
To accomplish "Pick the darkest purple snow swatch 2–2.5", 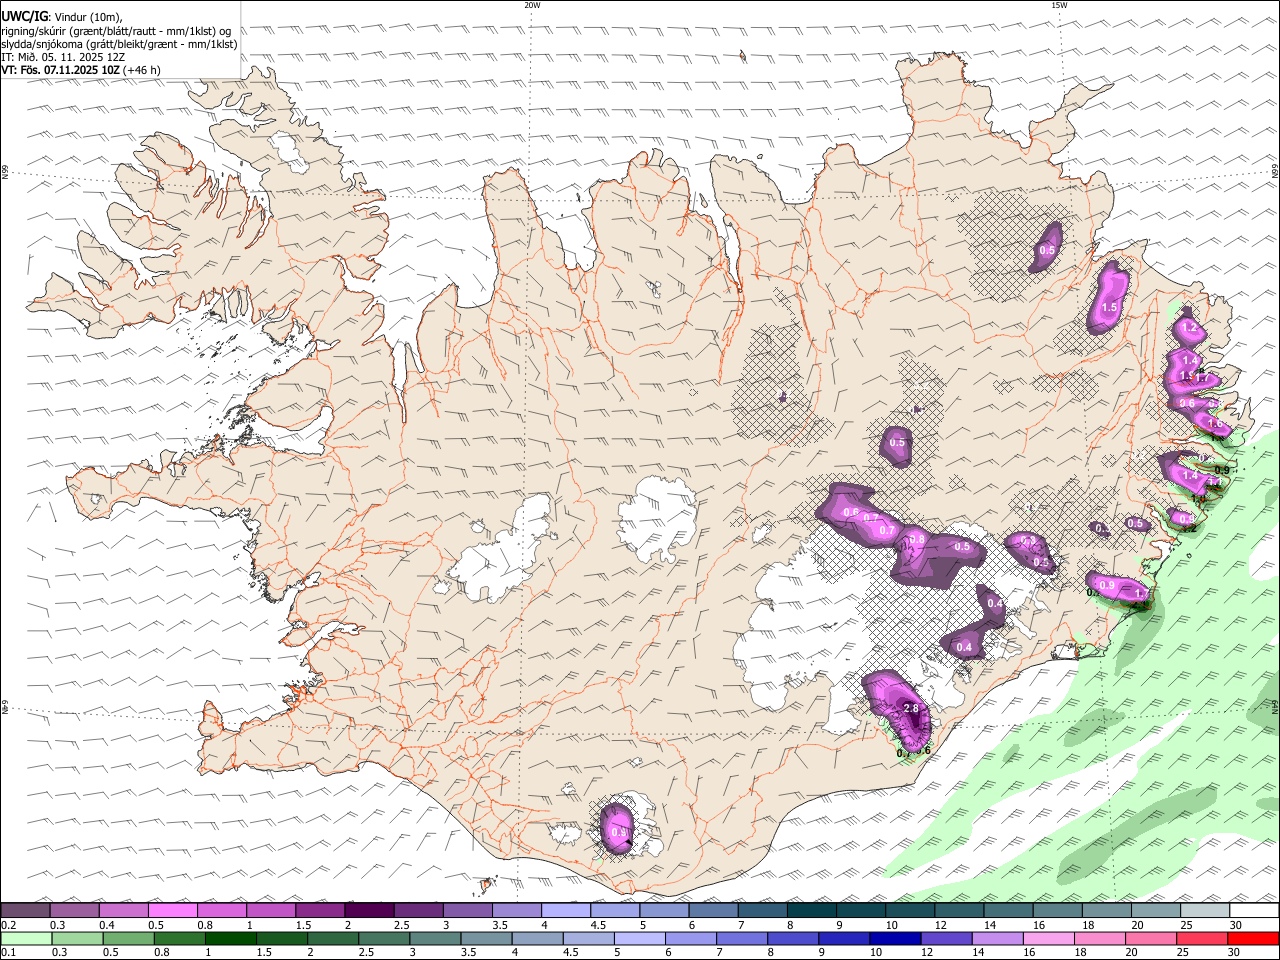I will click(369, 910).
